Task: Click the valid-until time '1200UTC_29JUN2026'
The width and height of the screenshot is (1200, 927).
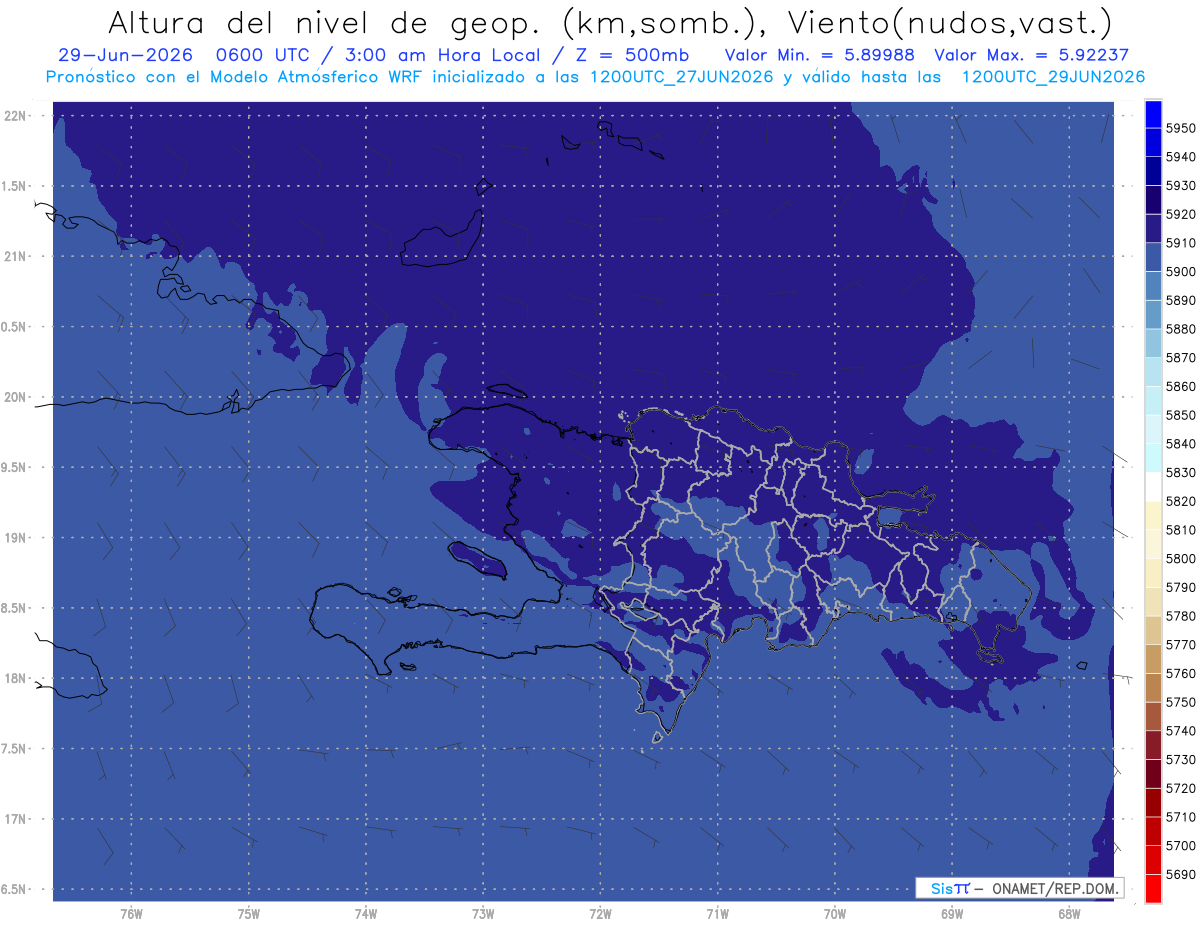Action: pos(1053,77)
